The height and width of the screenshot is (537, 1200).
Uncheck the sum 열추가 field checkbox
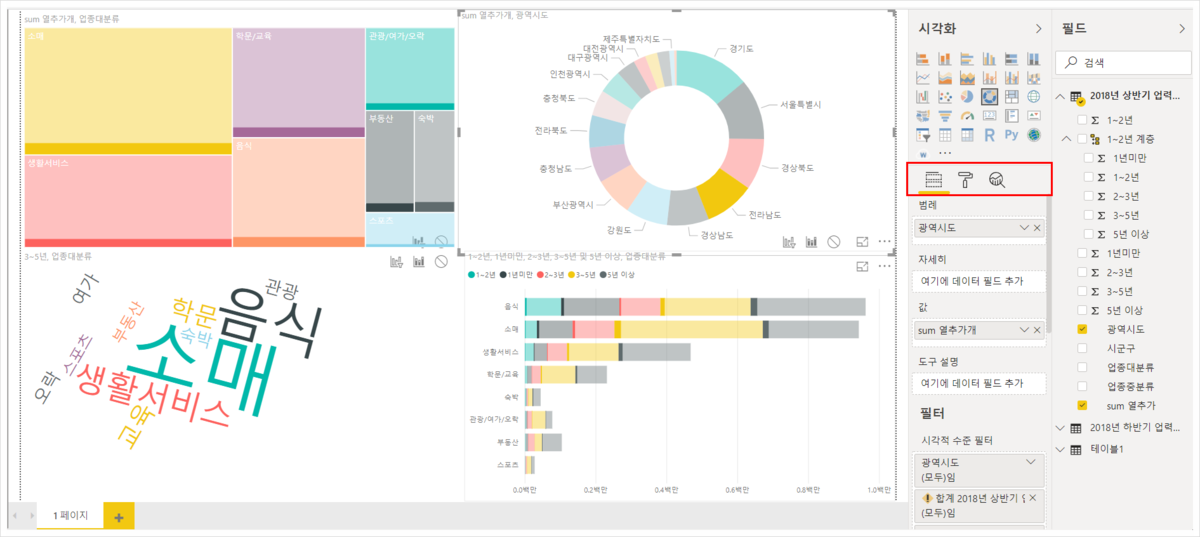1082,405
